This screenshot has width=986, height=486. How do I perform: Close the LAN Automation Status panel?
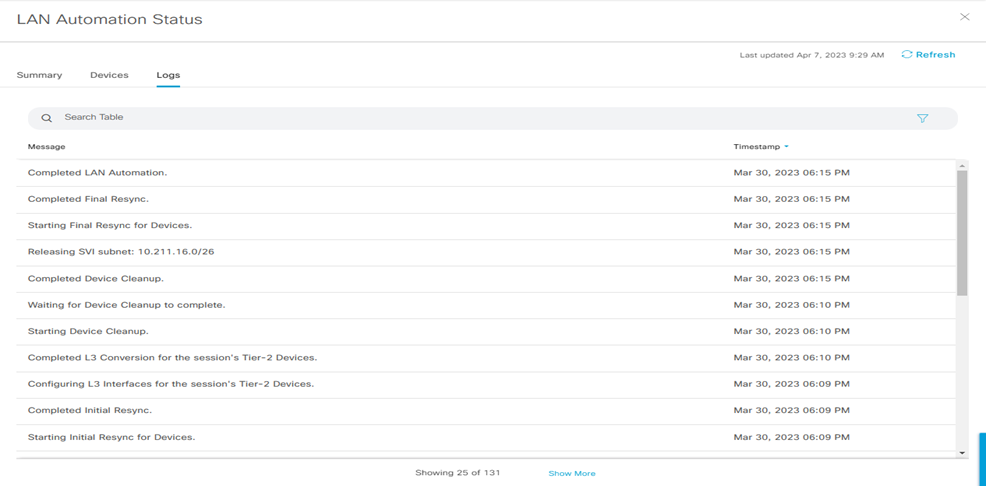coord(964,17)
